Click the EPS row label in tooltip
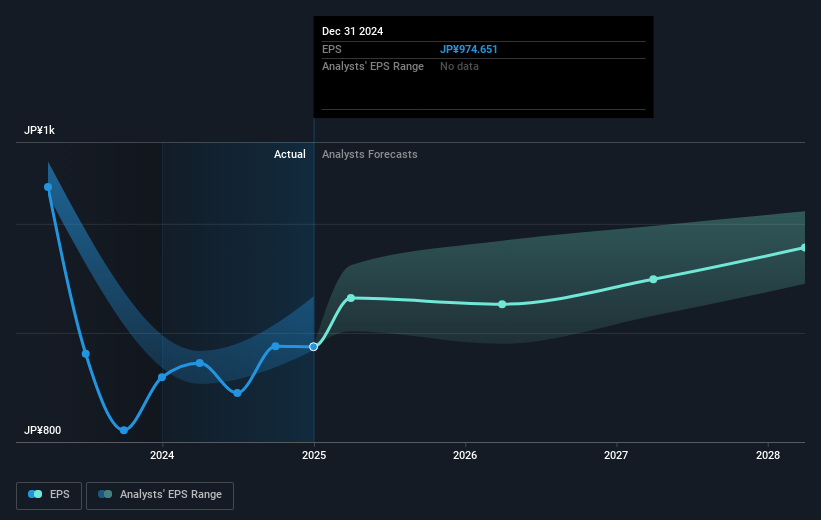The width and height of the screenshot is (821, 520). click(x=331, y=49)
